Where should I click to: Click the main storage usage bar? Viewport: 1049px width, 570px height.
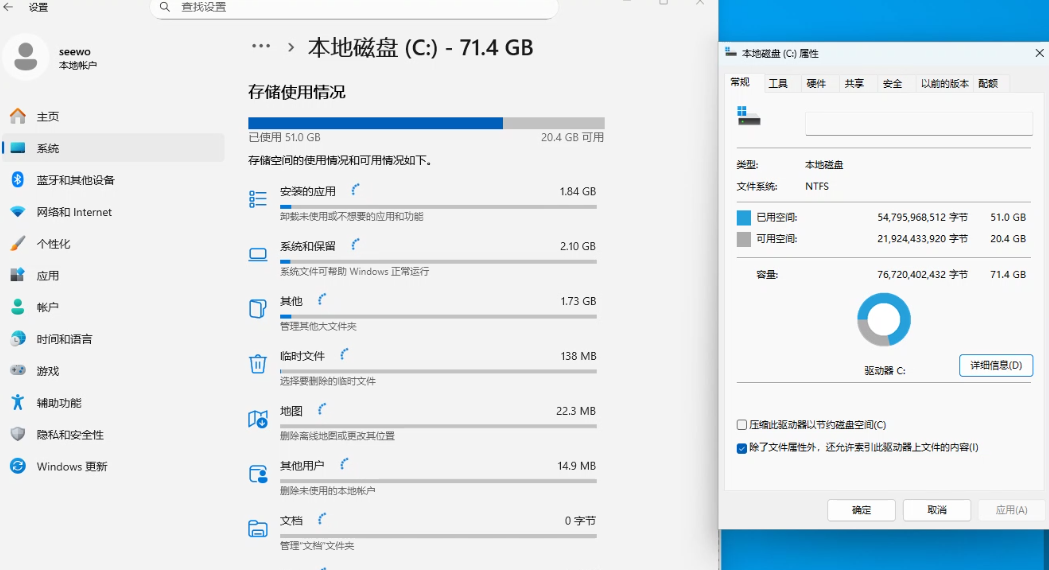(426, 123)
